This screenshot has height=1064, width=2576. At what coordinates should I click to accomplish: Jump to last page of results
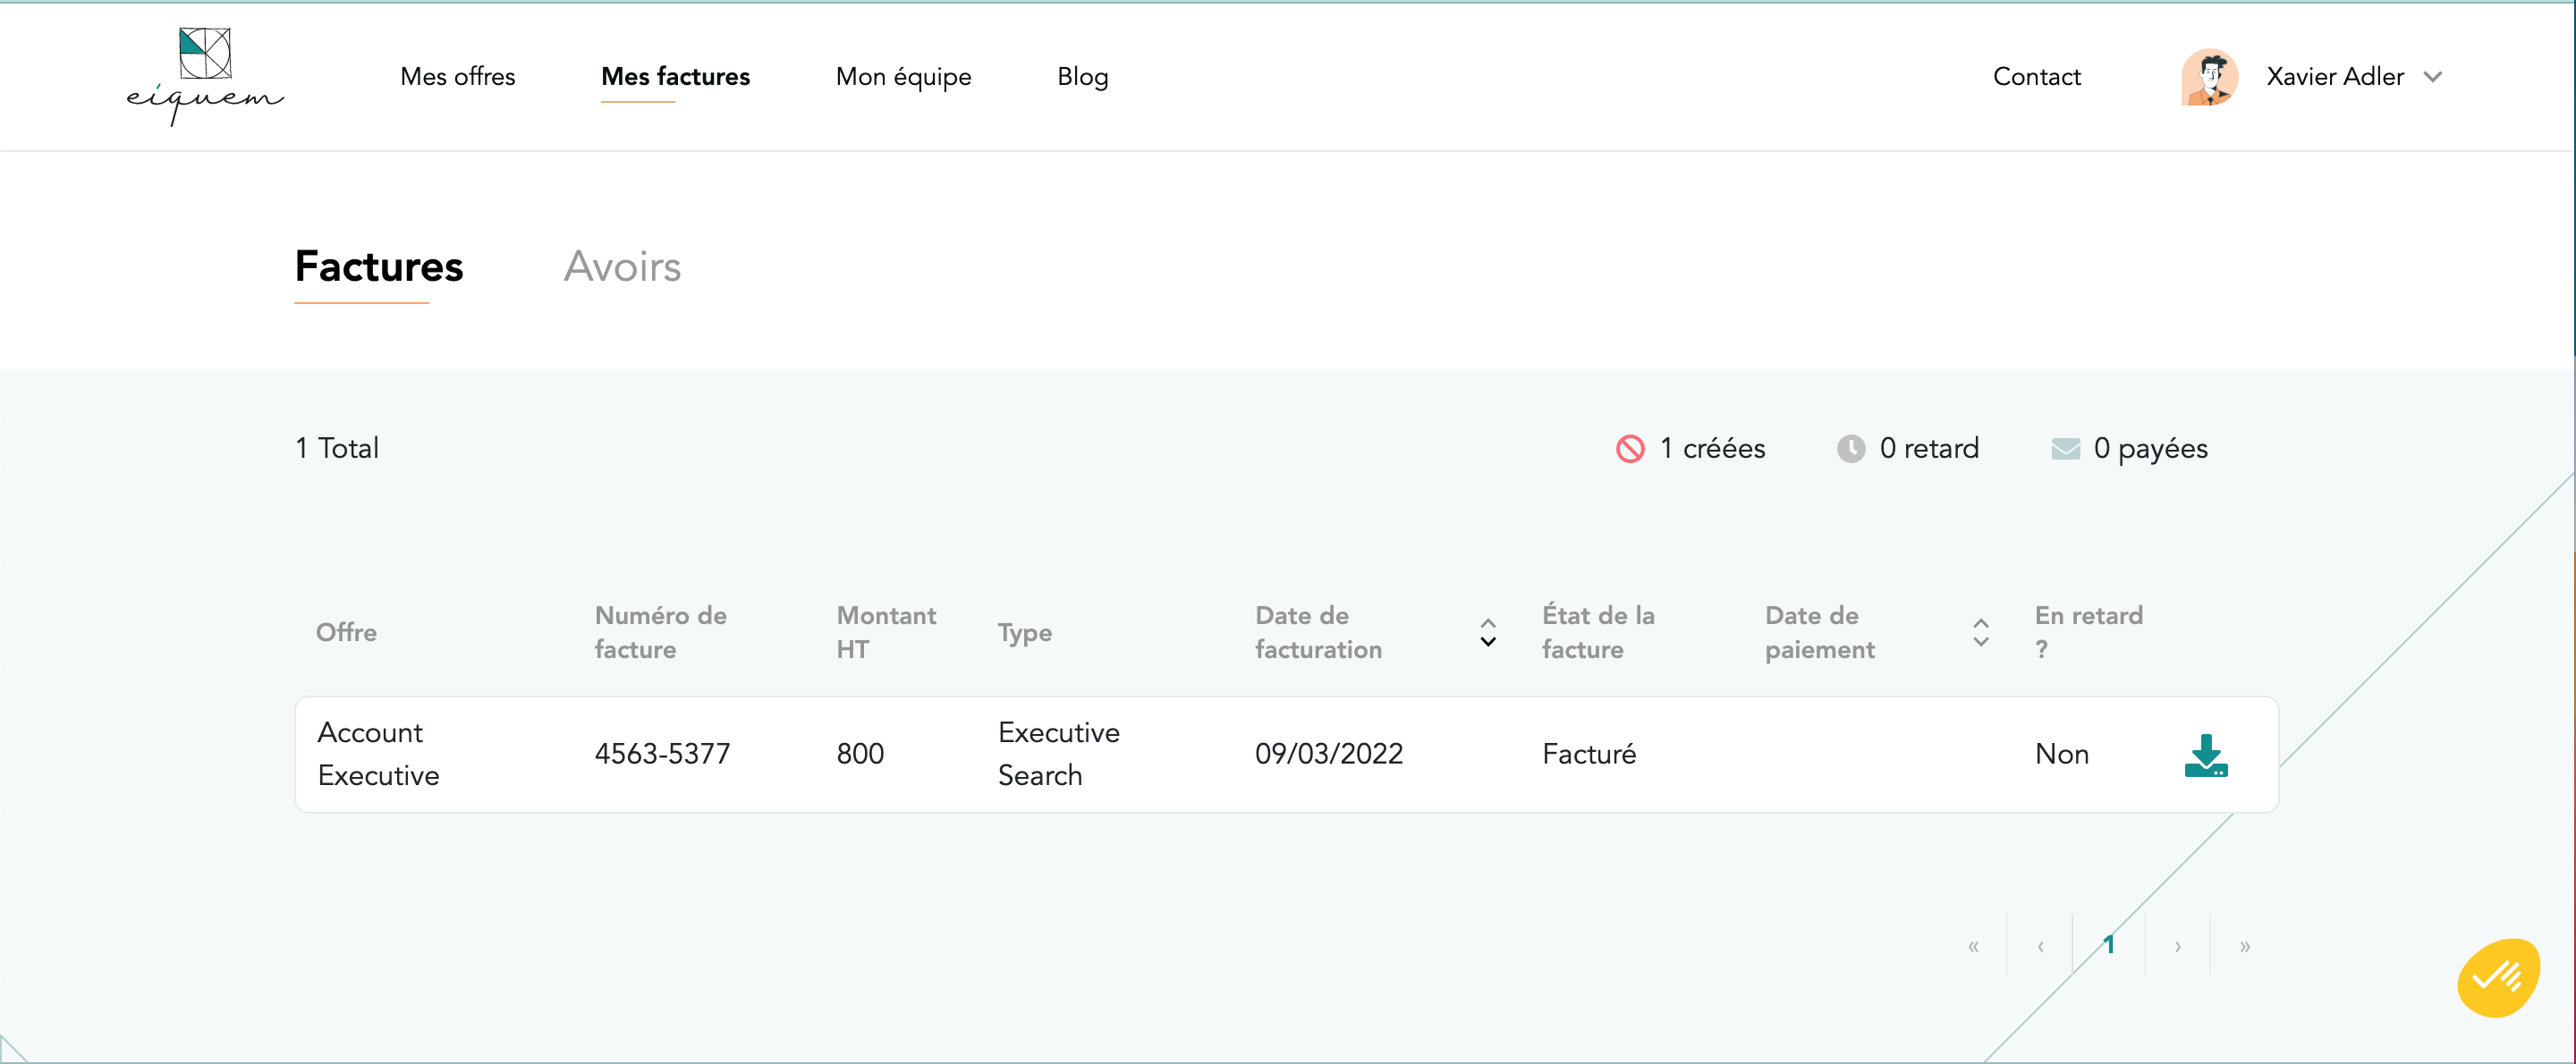pos(2245,945)
